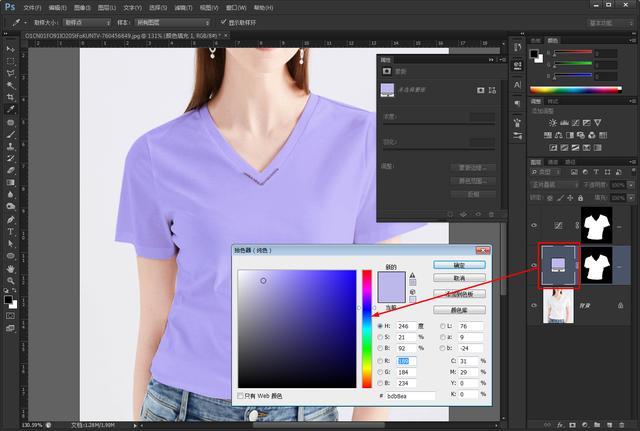This screenshot has height=431, width=640.
Task: Select the color fill layer's shirt mask thumbnail
Action: [597, 266]
